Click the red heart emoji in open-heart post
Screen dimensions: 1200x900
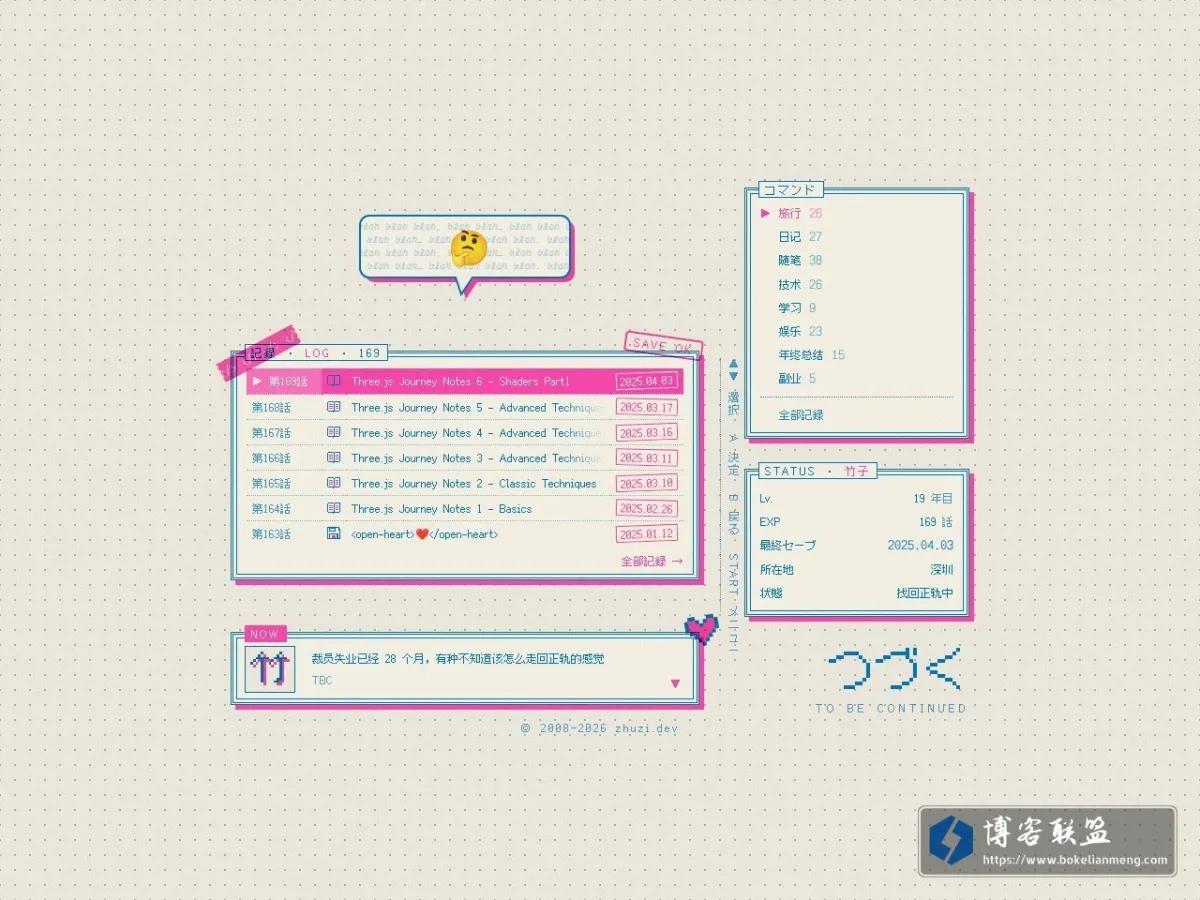click(422, 534)
